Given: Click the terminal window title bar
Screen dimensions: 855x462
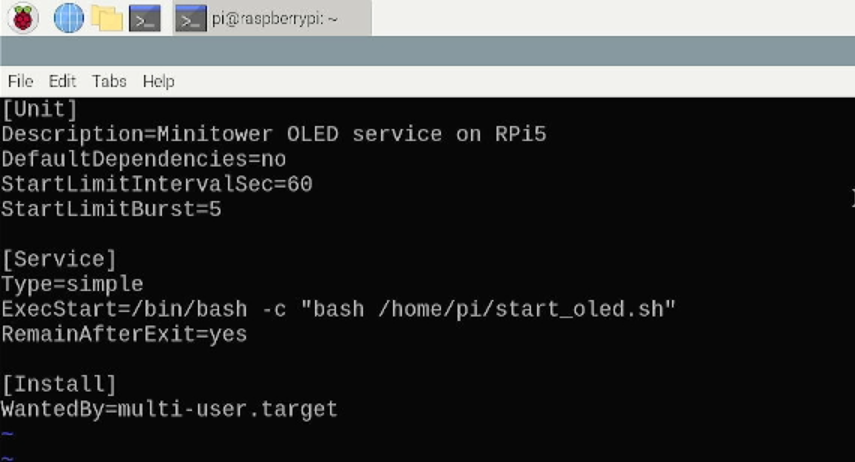Looking at the screenshot, I should tap(428, 51).
